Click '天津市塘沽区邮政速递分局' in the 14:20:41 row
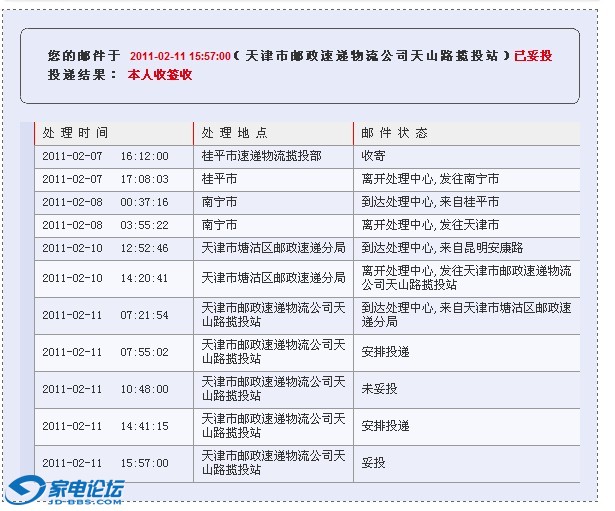The width and height of the screenshot is (615, 511). click(273, 278)
